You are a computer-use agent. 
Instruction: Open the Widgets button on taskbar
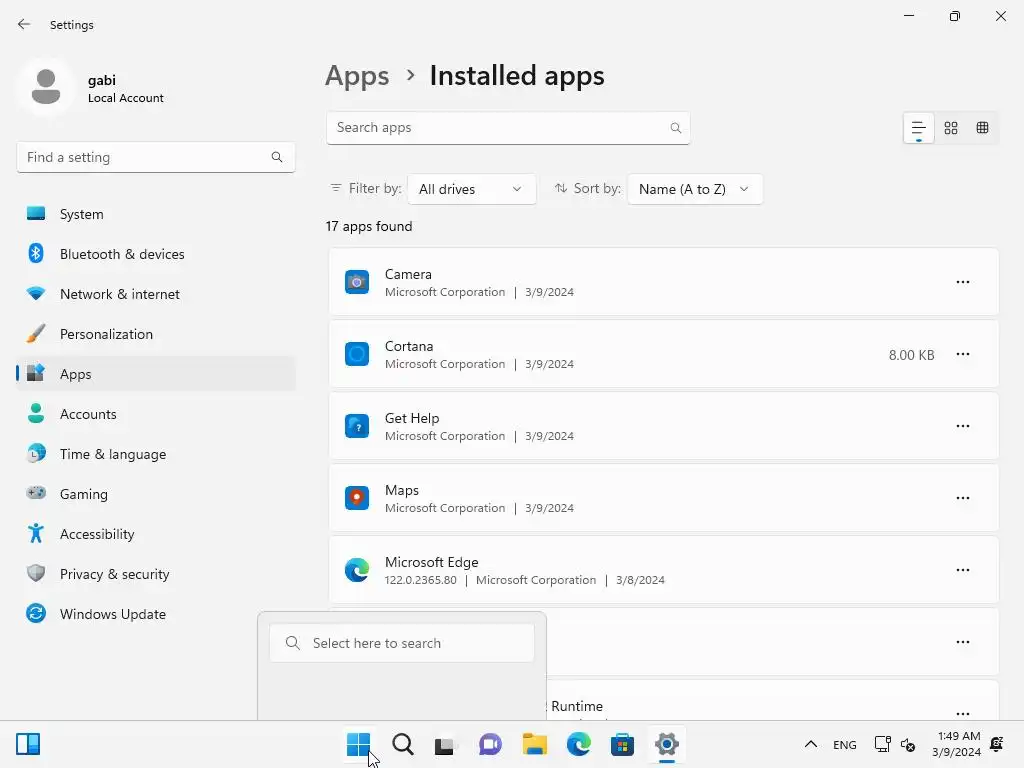tap(28, 744)
